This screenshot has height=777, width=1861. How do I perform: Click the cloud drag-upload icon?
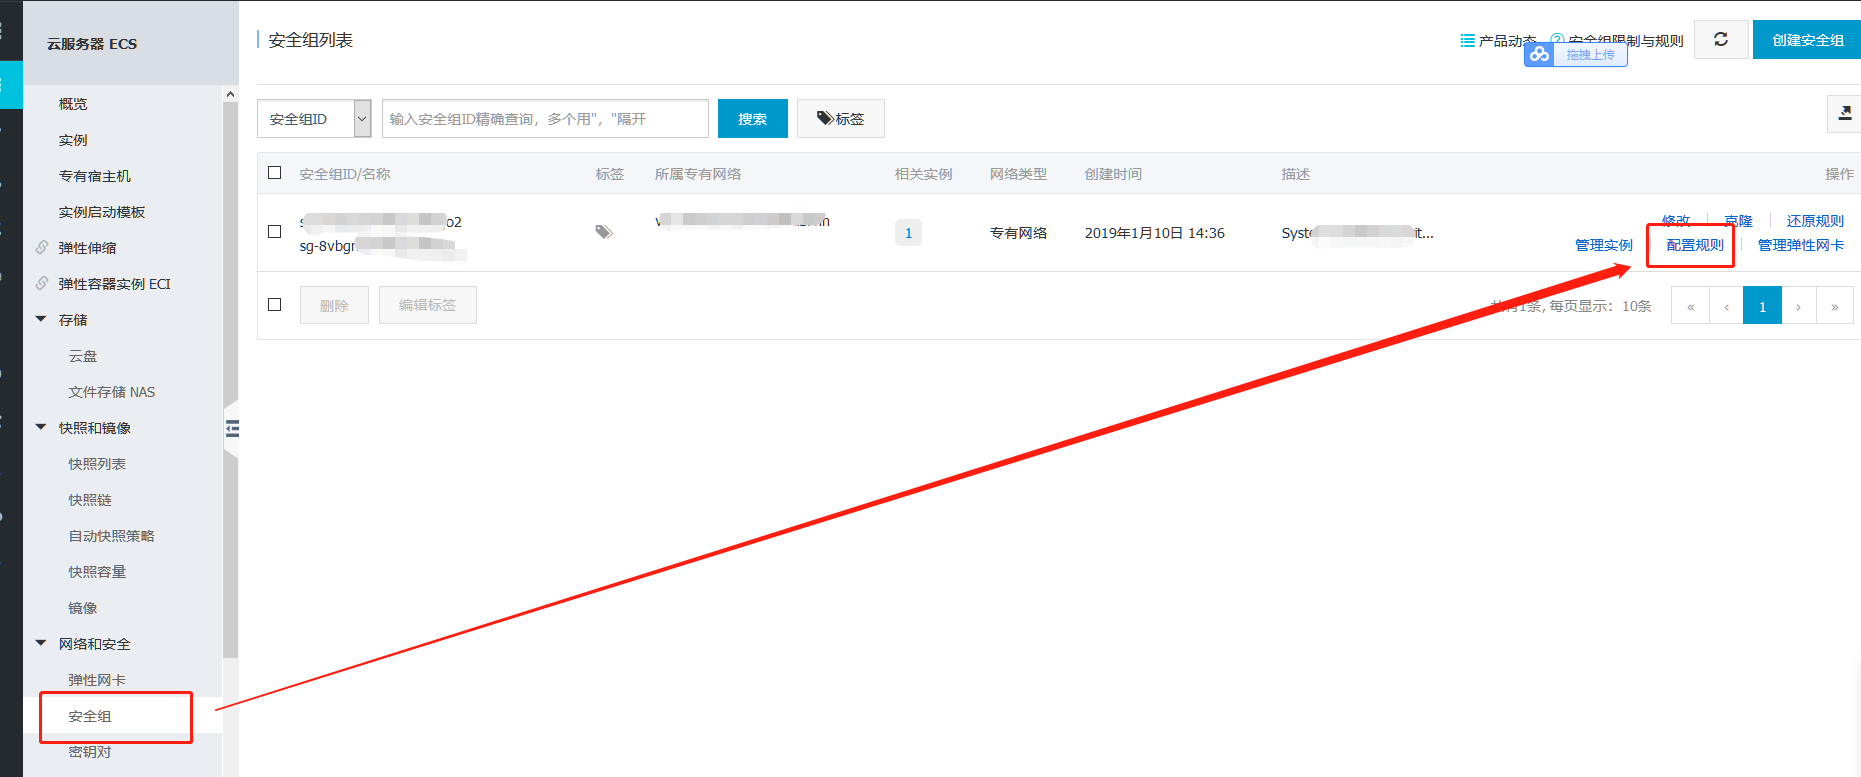(x=1540, y=54)
